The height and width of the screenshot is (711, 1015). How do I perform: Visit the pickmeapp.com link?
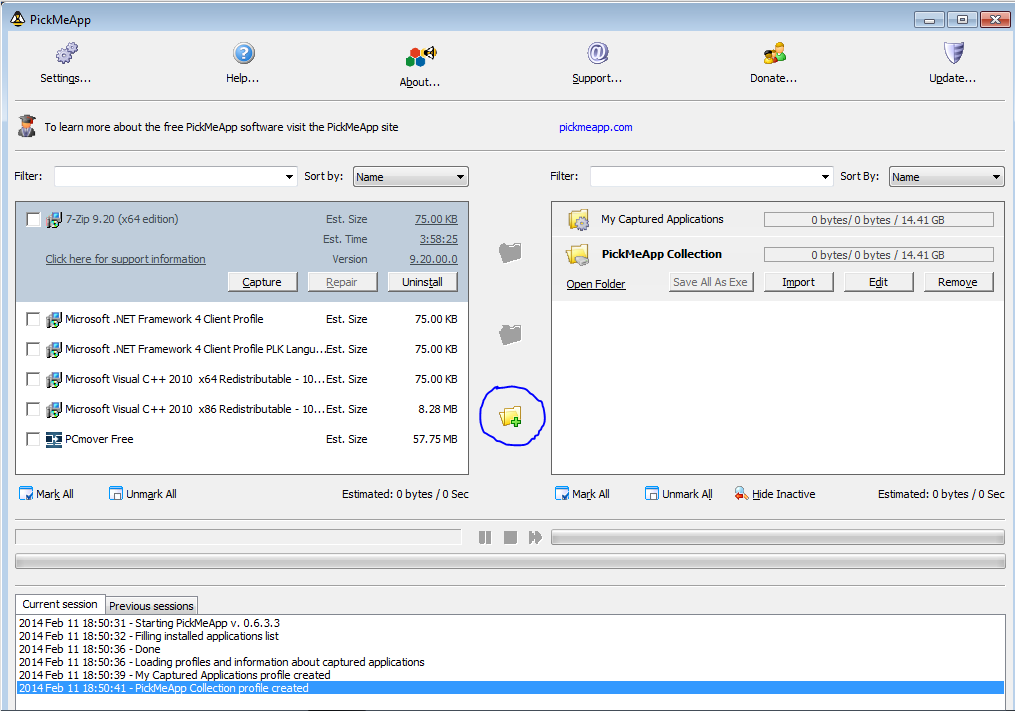point(596,128)
